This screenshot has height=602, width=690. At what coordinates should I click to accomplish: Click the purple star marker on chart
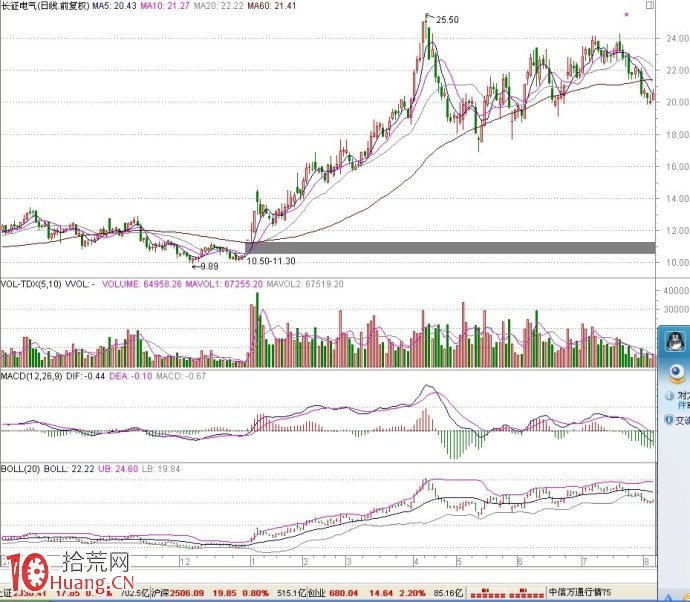tap(626, 15)
